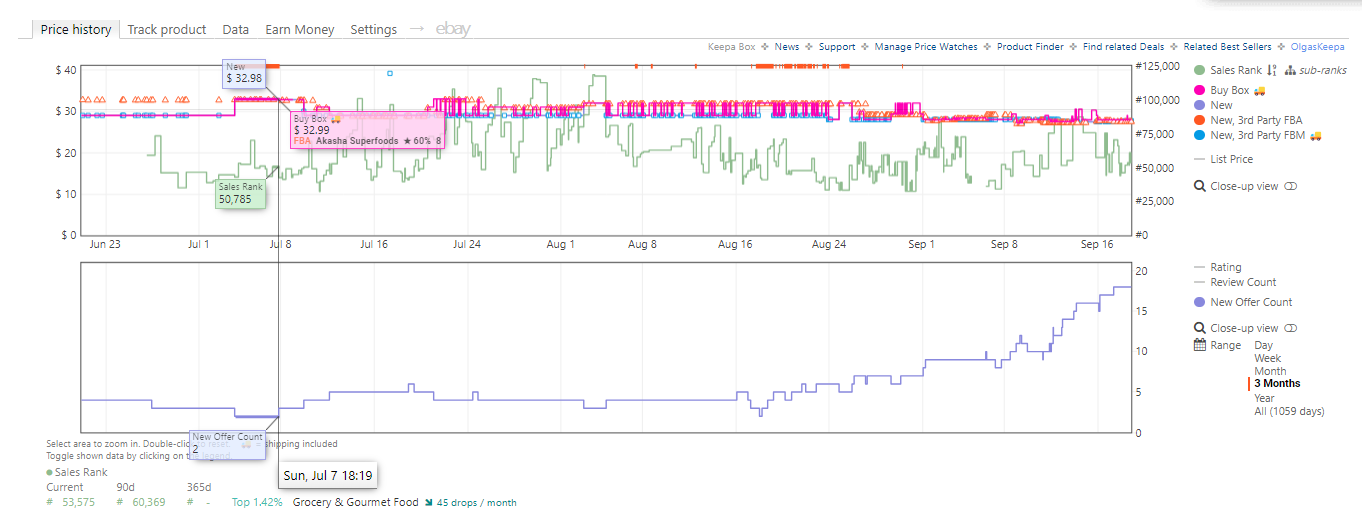Open the OlgasKeepa account link
The height and width of the screenshot is (508, 1362).
tap(1318, 47)
